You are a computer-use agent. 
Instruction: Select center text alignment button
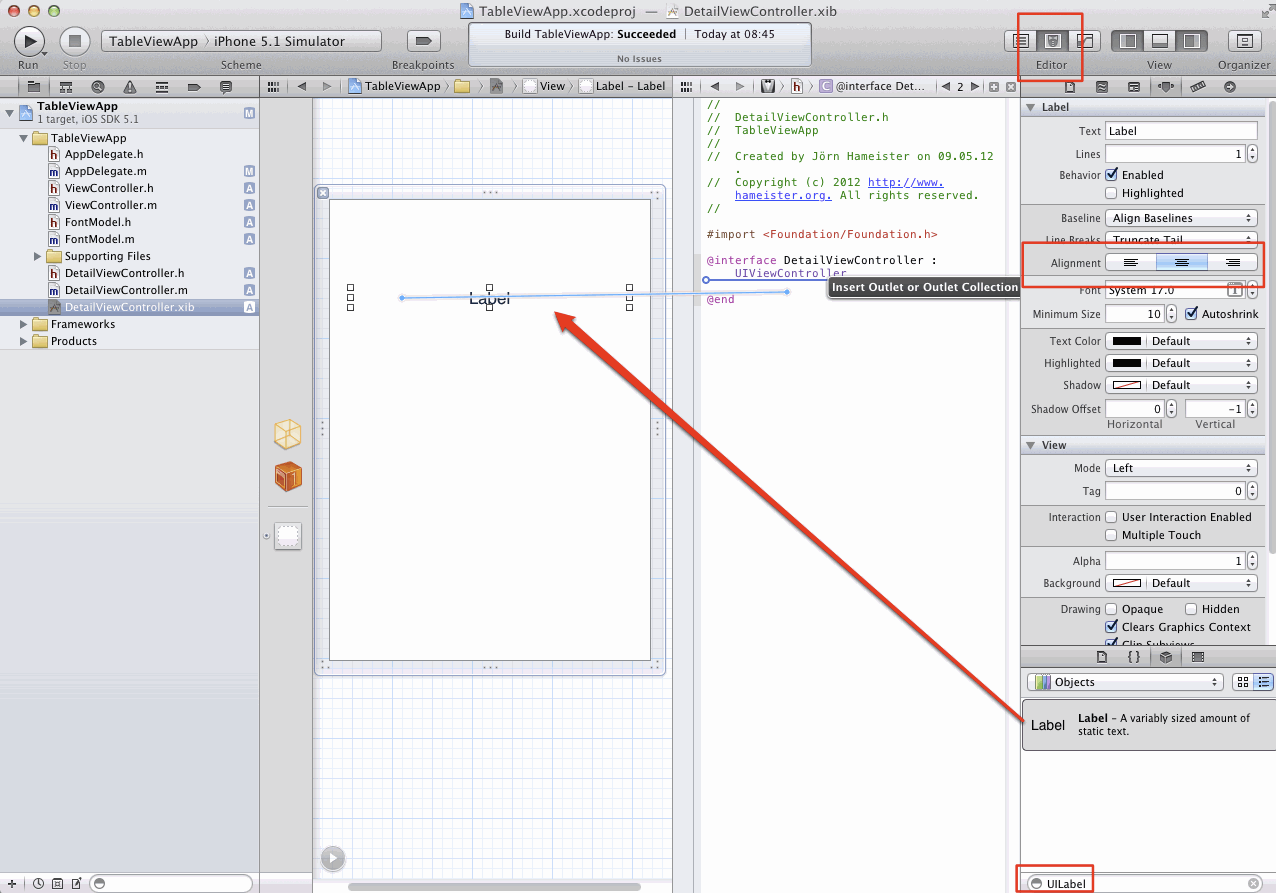point(1181,262)
